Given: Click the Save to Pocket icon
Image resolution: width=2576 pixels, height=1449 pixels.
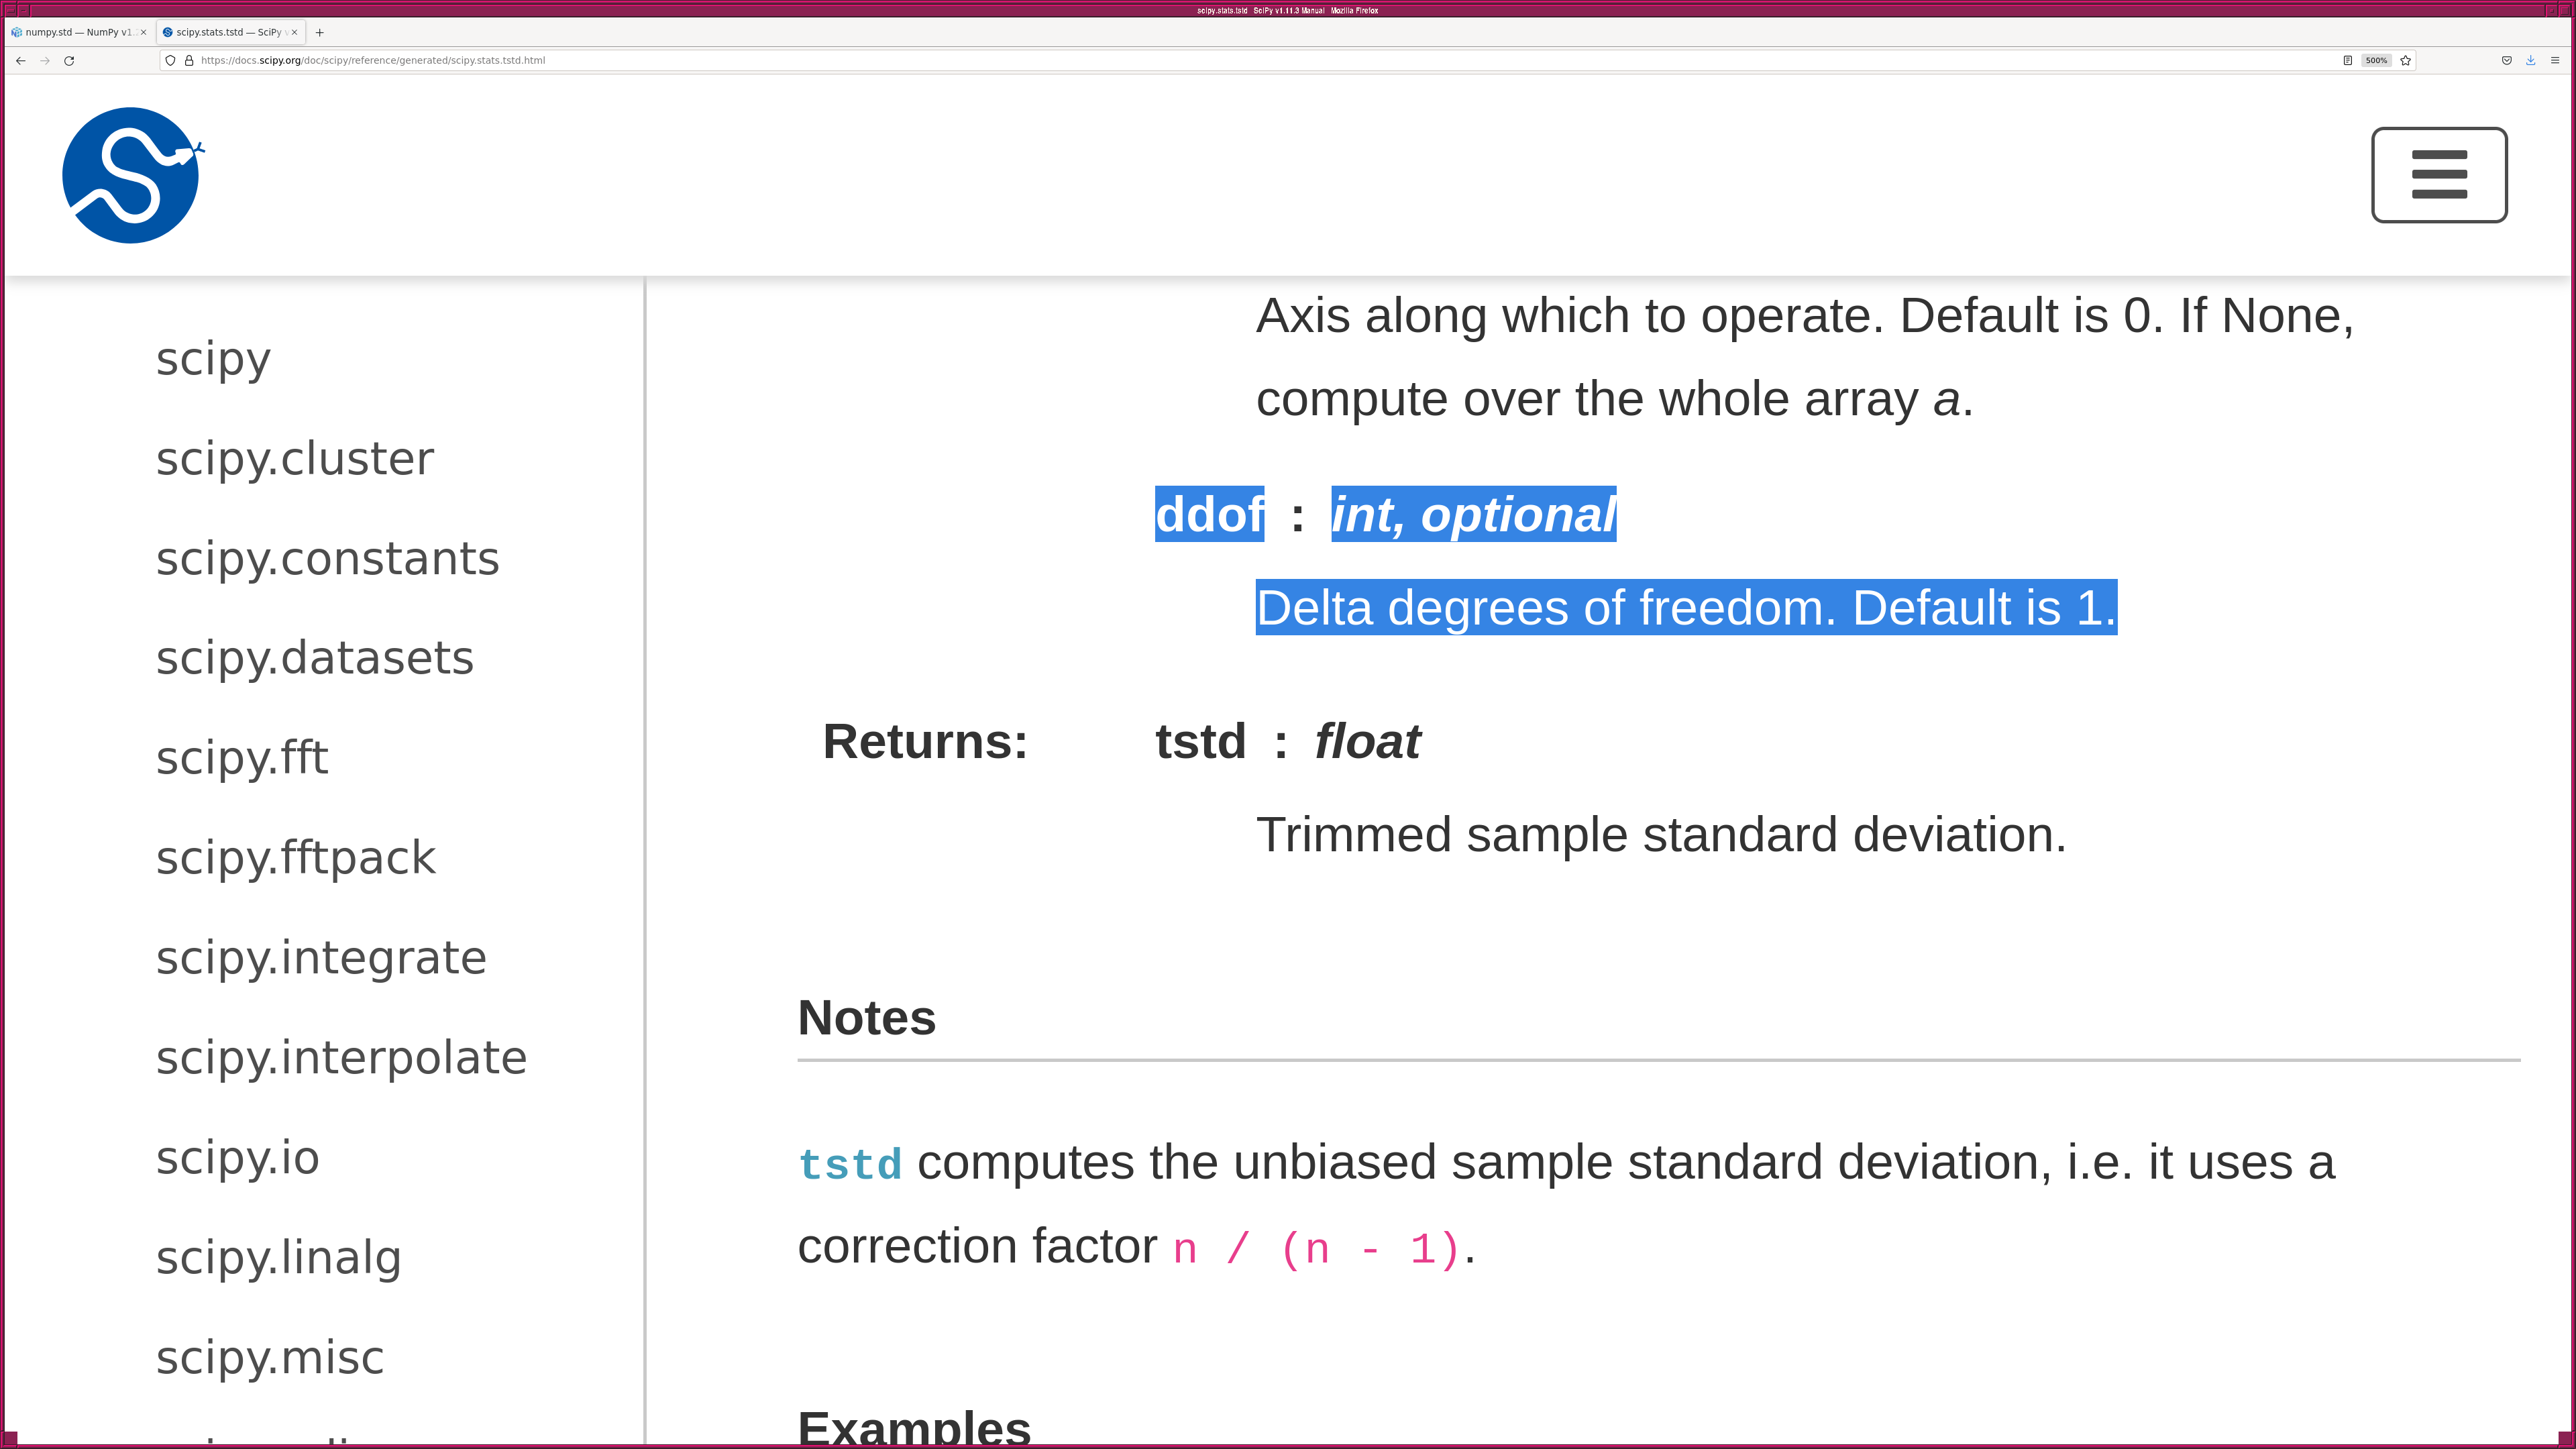Looking at the screenshot, I should point(2506,61).
